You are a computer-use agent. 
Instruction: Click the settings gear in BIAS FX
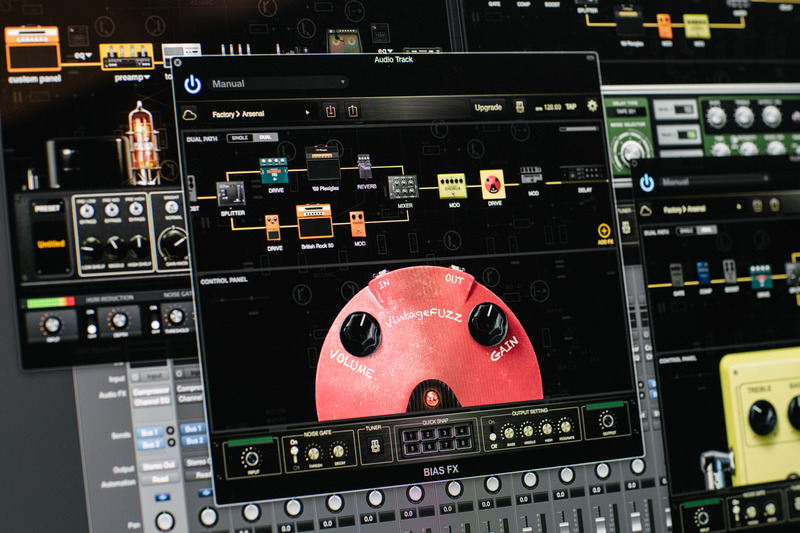592,106
